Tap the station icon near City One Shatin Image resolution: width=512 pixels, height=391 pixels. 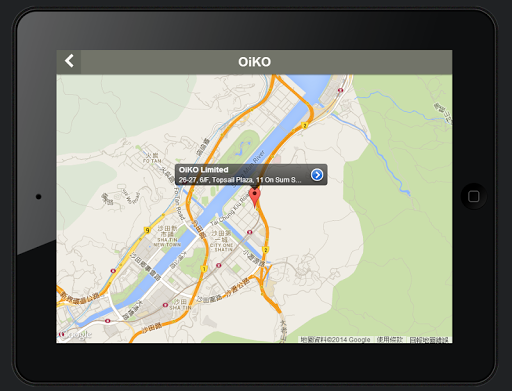click(250, 232)
